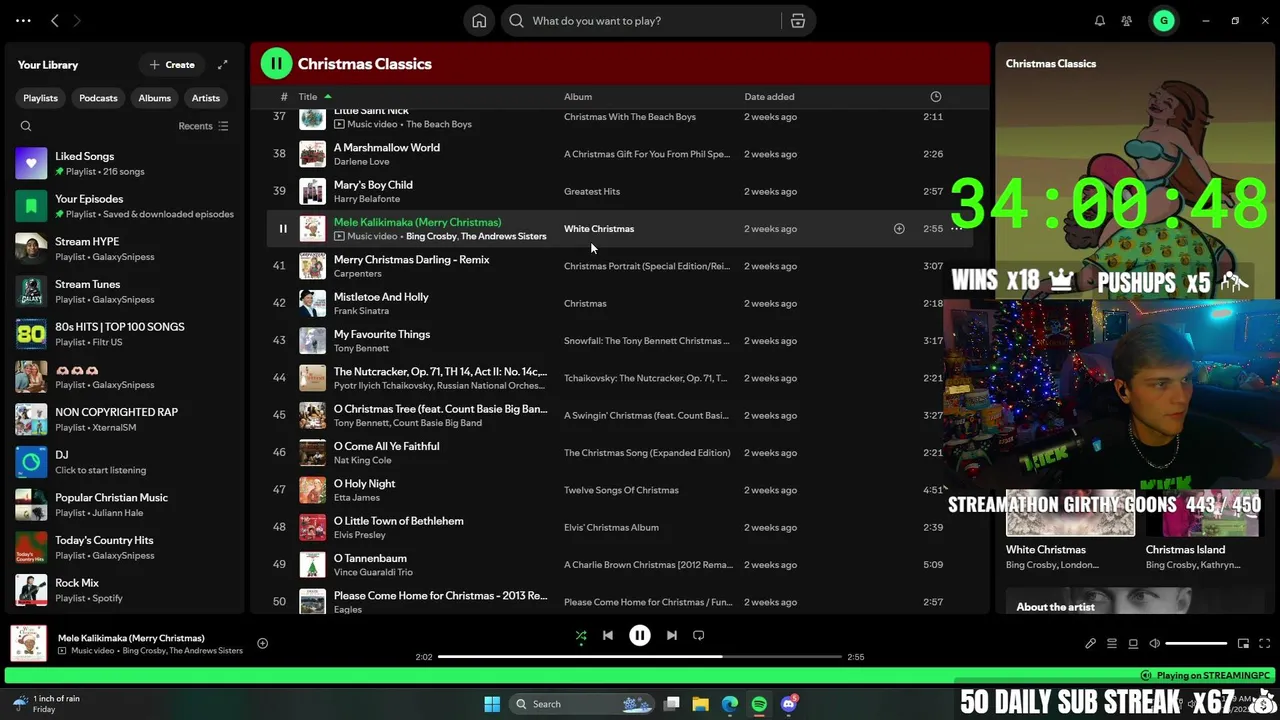Toggle shuffle in the player bar

pyautogui.click(x=581, y=635)
